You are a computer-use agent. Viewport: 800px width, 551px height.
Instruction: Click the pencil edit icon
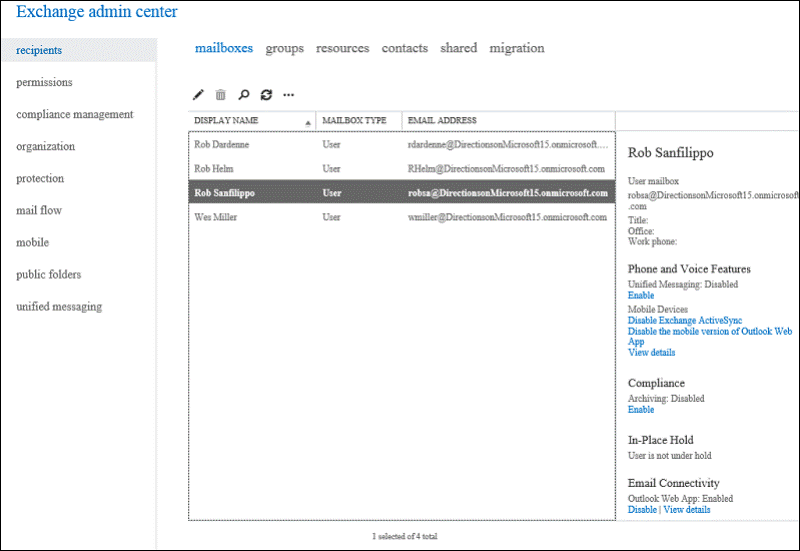(x=198, y=94)
